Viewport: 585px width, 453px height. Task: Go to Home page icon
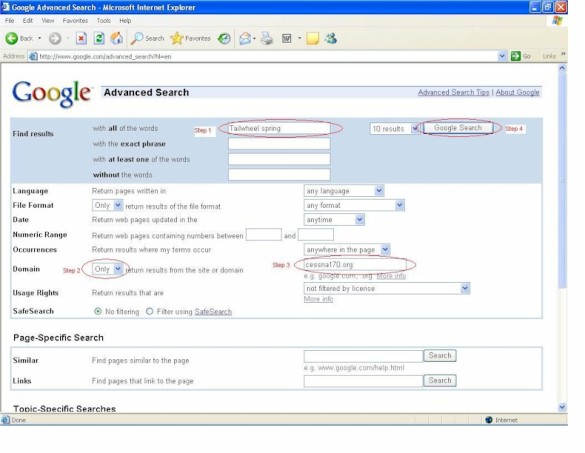click(x=117, y=38)
